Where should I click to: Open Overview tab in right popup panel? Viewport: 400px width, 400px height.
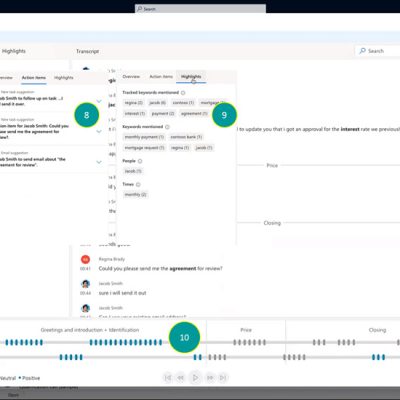[x=131, y=77]
